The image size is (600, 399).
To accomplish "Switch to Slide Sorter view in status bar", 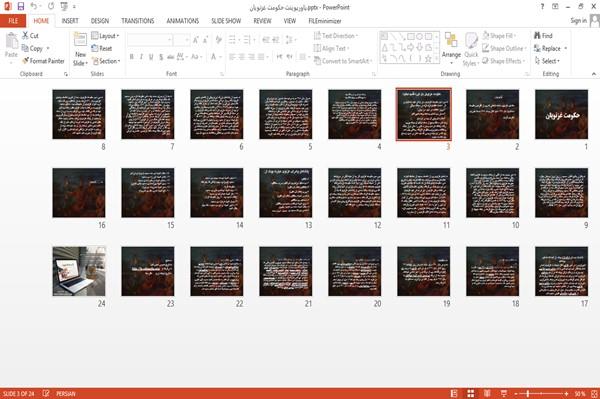I will 471,393.
